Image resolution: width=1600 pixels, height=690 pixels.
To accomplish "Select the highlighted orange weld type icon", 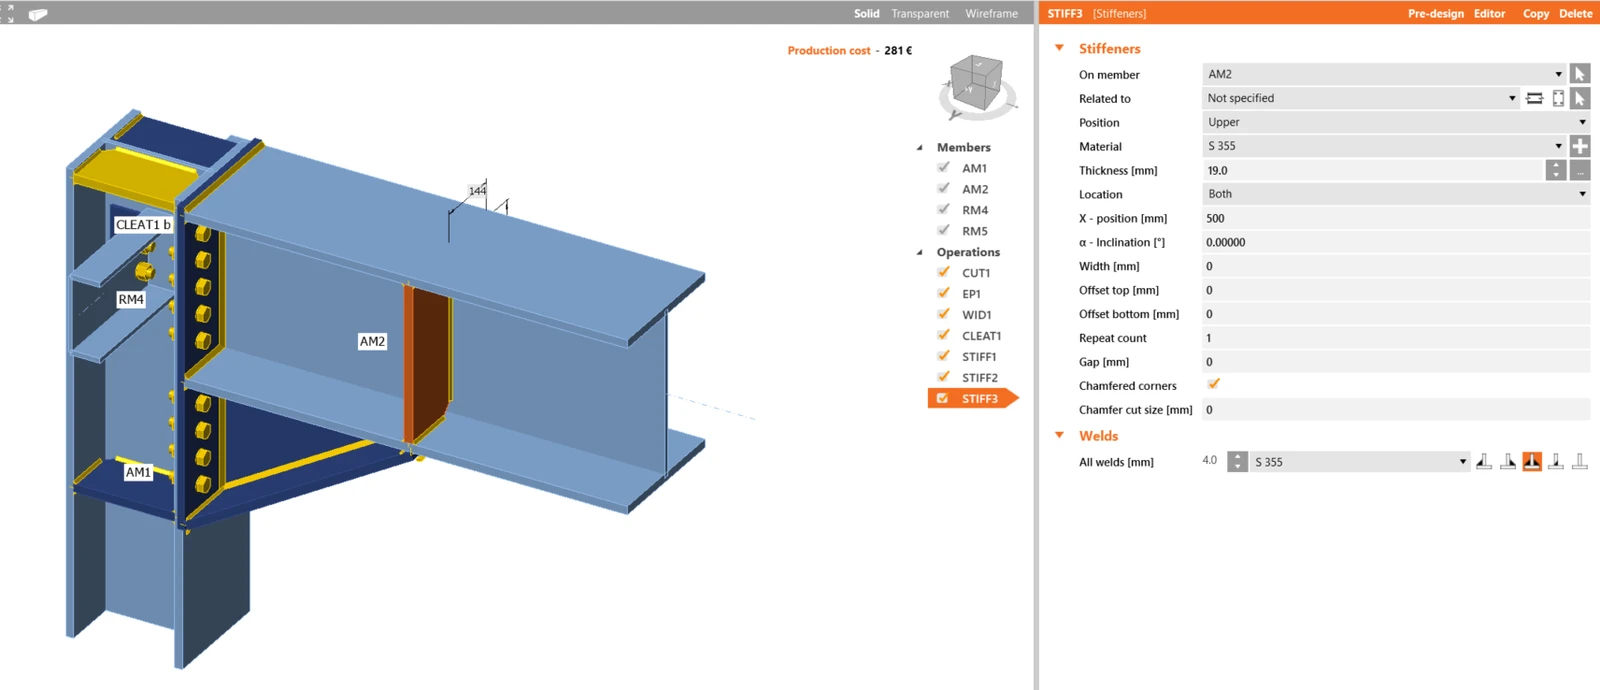I will [x=1532, y=461].
